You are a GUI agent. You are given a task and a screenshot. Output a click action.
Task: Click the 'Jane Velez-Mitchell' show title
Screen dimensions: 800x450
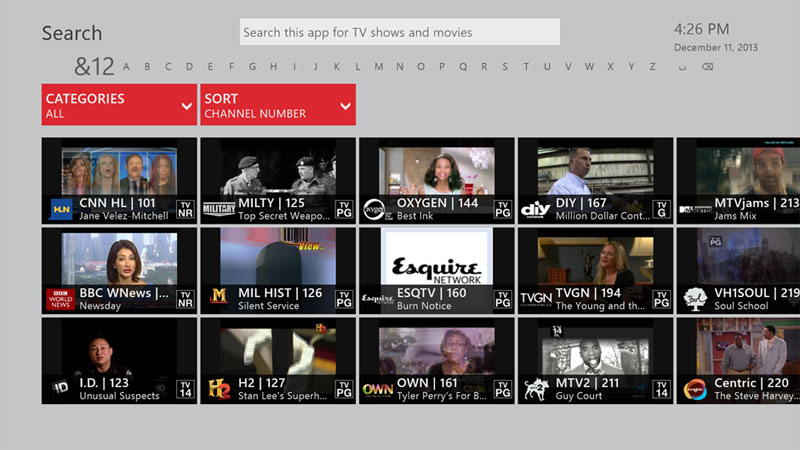point(123,216)
